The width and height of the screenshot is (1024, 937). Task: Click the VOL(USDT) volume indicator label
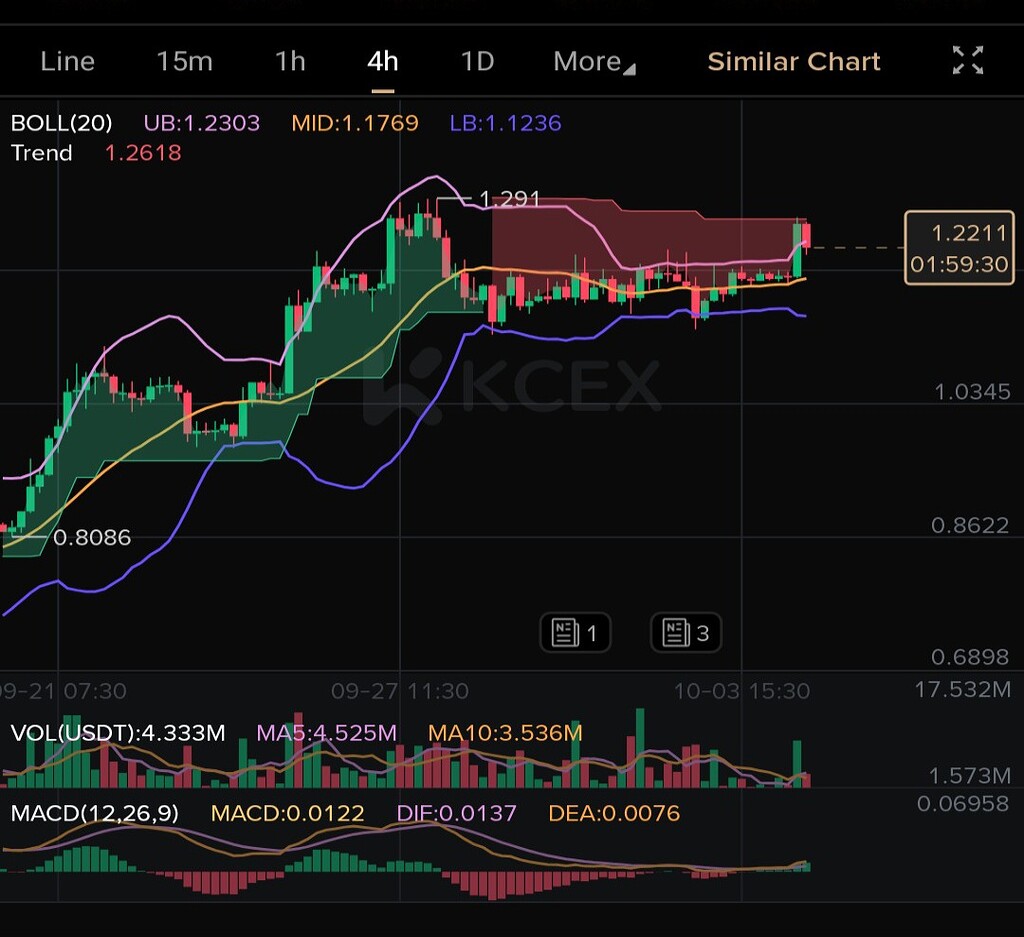pyautogui.click(x=118, y=733)
